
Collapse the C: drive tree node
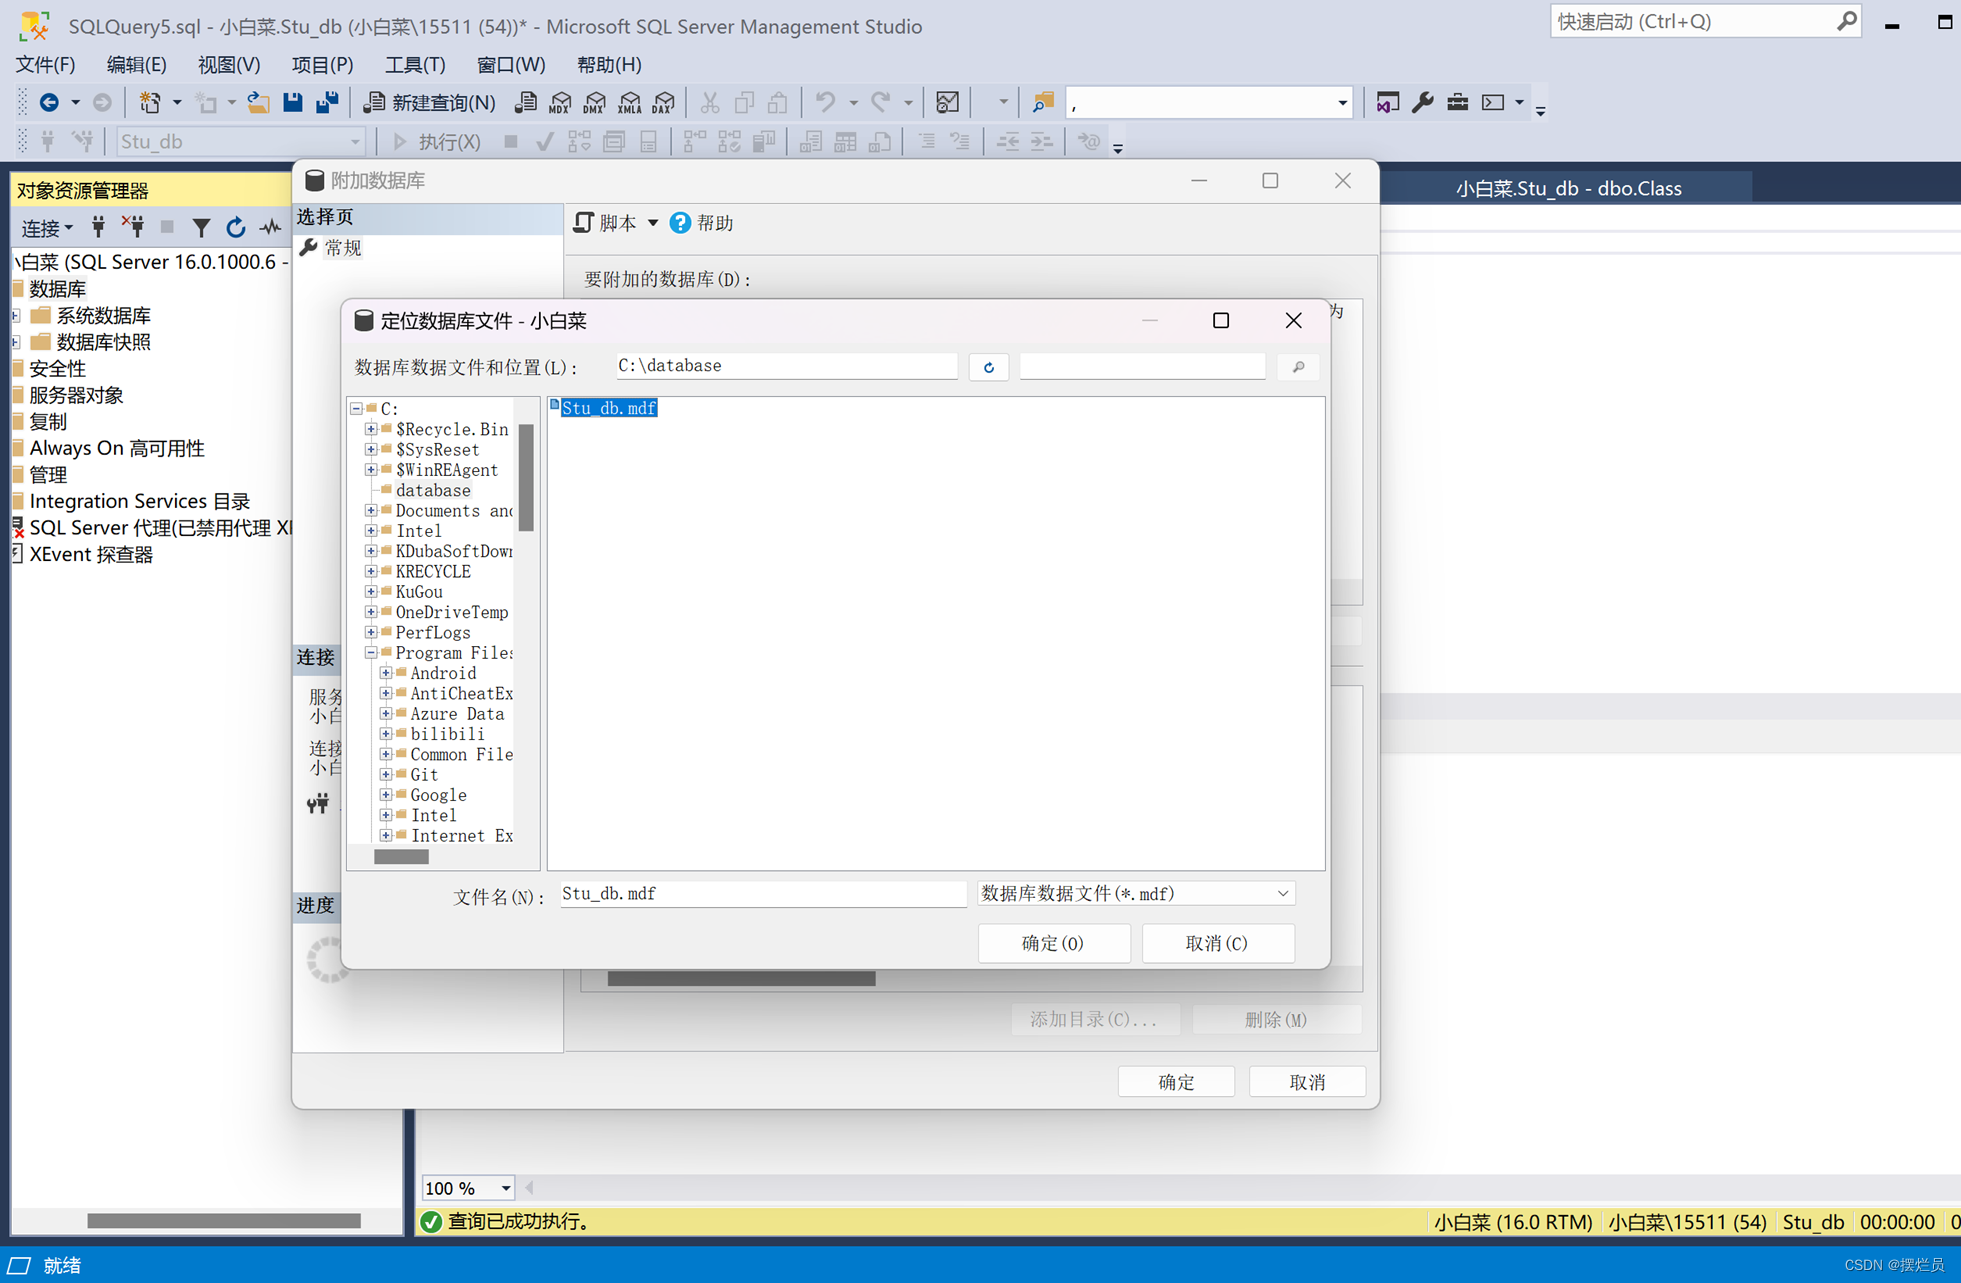coord(356,409)
